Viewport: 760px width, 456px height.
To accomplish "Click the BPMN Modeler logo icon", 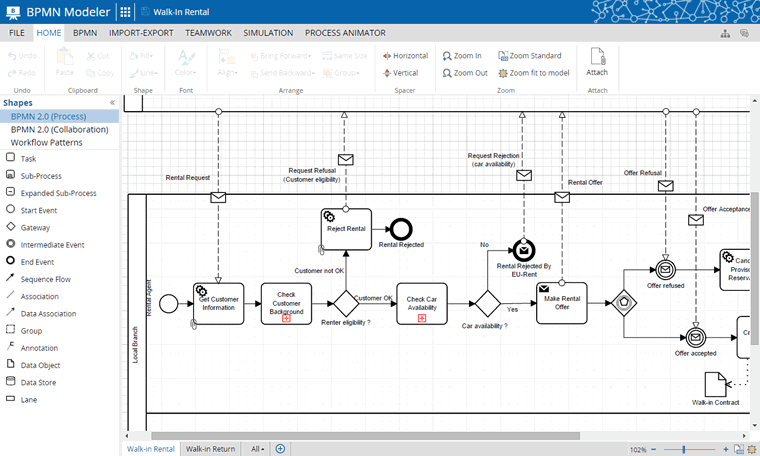I will 13,12.
